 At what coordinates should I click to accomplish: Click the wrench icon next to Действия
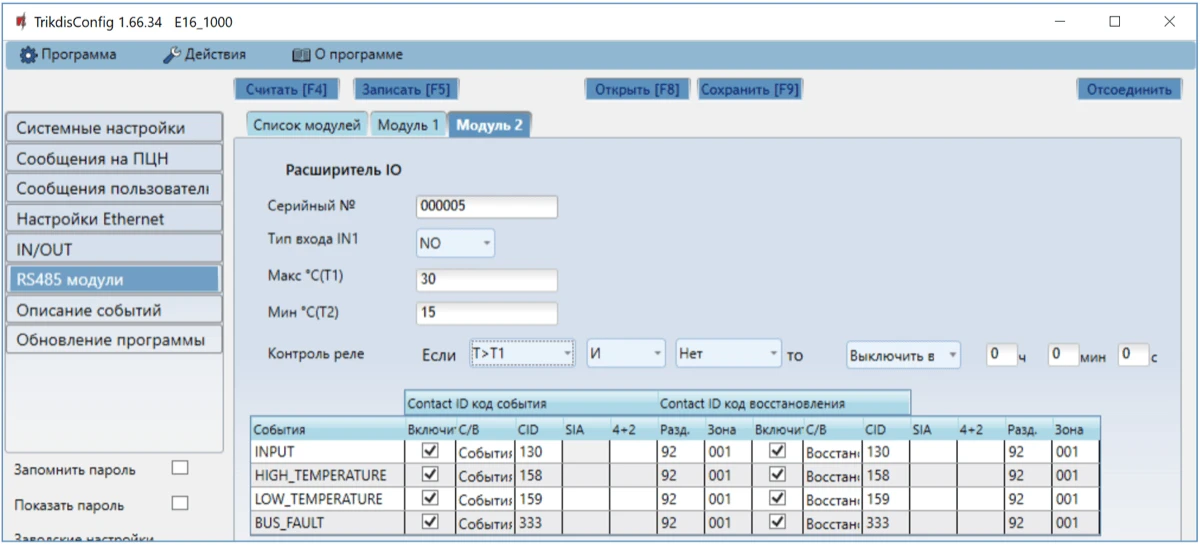point(171,55)
